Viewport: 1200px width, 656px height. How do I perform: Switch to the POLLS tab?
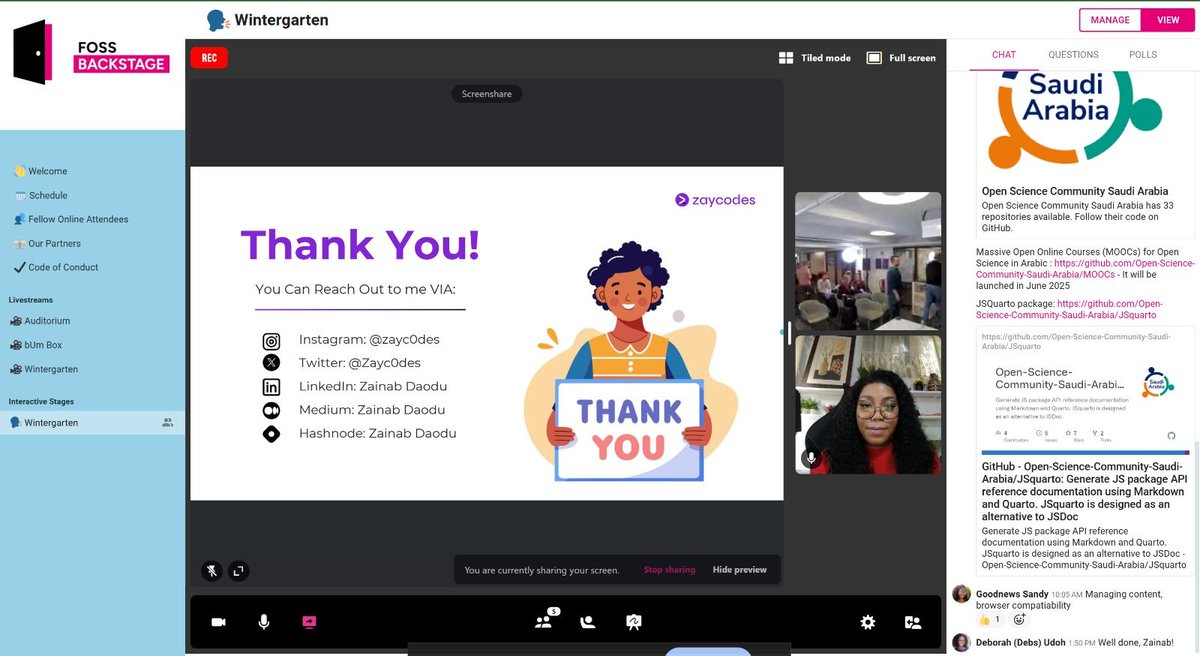1144,55
